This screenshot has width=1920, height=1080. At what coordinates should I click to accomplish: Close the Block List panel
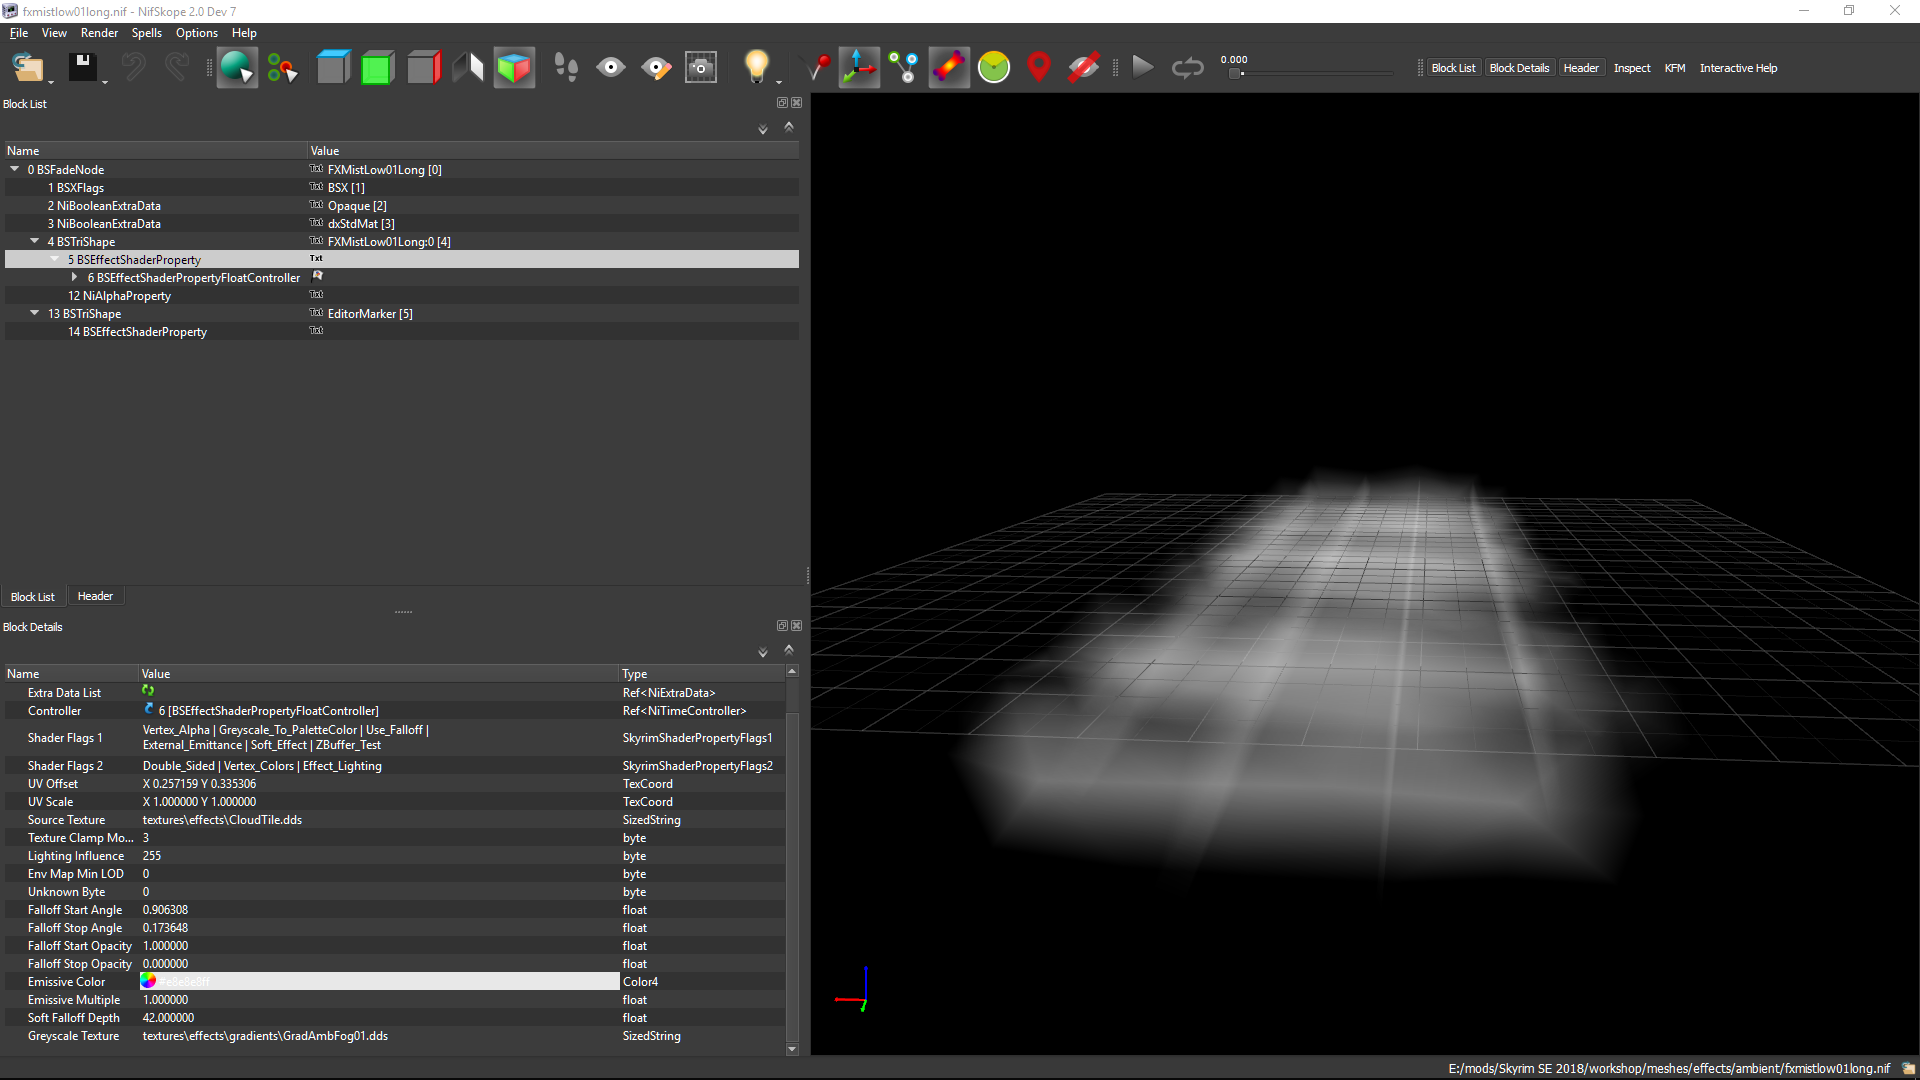pos(797,103)
